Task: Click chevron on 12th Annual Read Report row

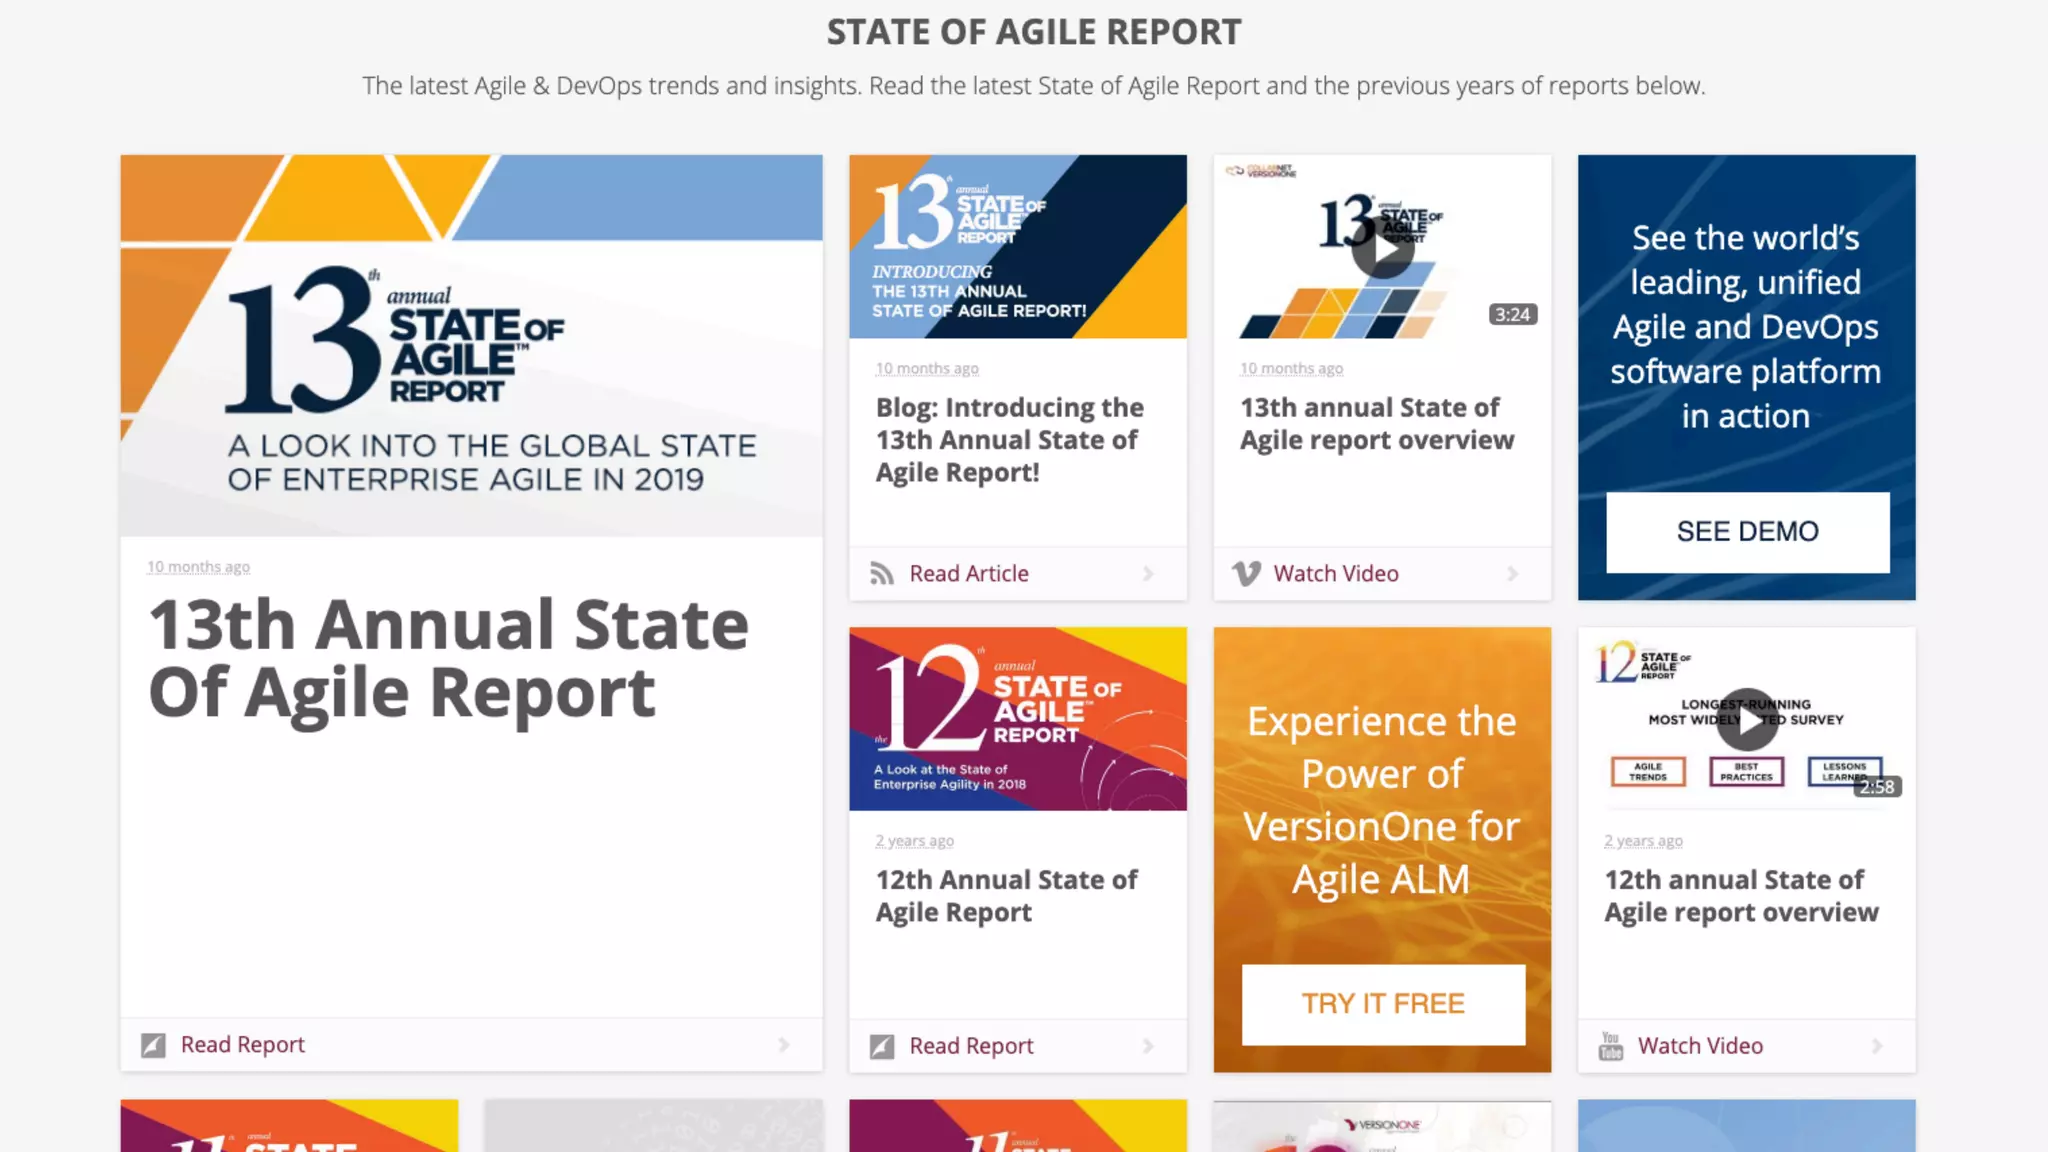Action: (x=1148, y=1046)
